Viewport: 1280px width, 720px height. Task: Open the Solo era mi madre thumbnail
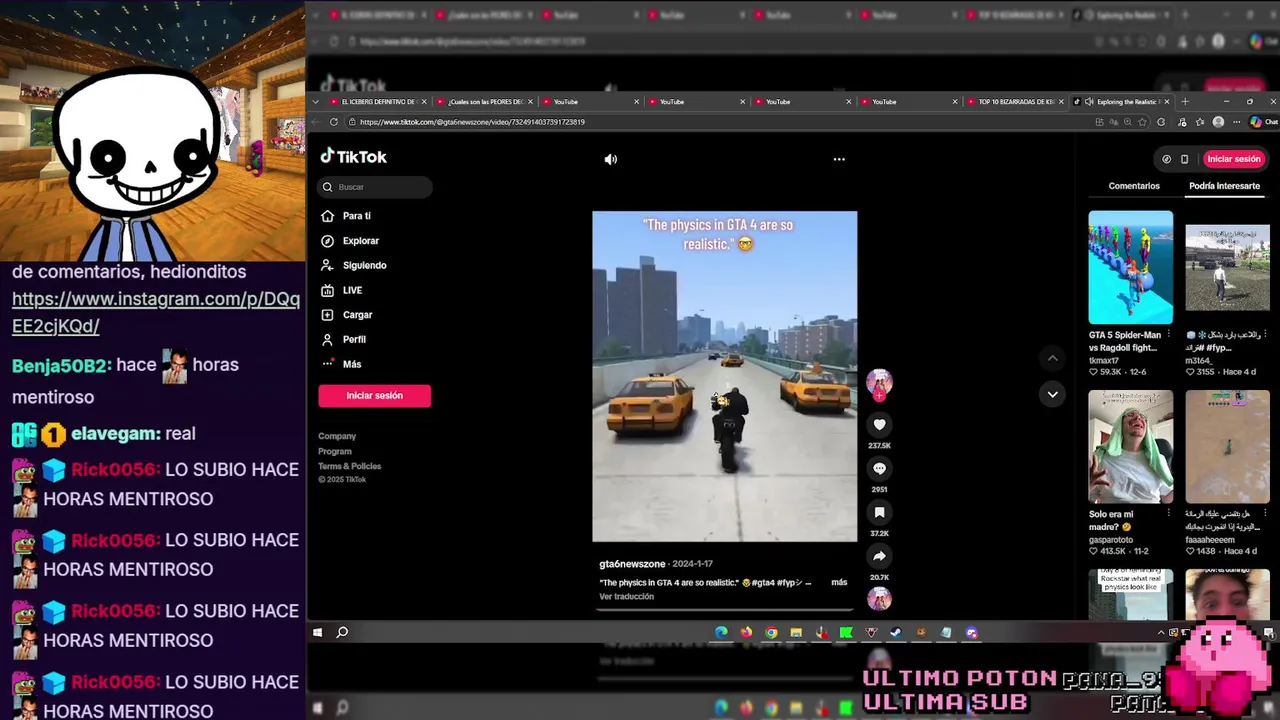point(1130,446)
